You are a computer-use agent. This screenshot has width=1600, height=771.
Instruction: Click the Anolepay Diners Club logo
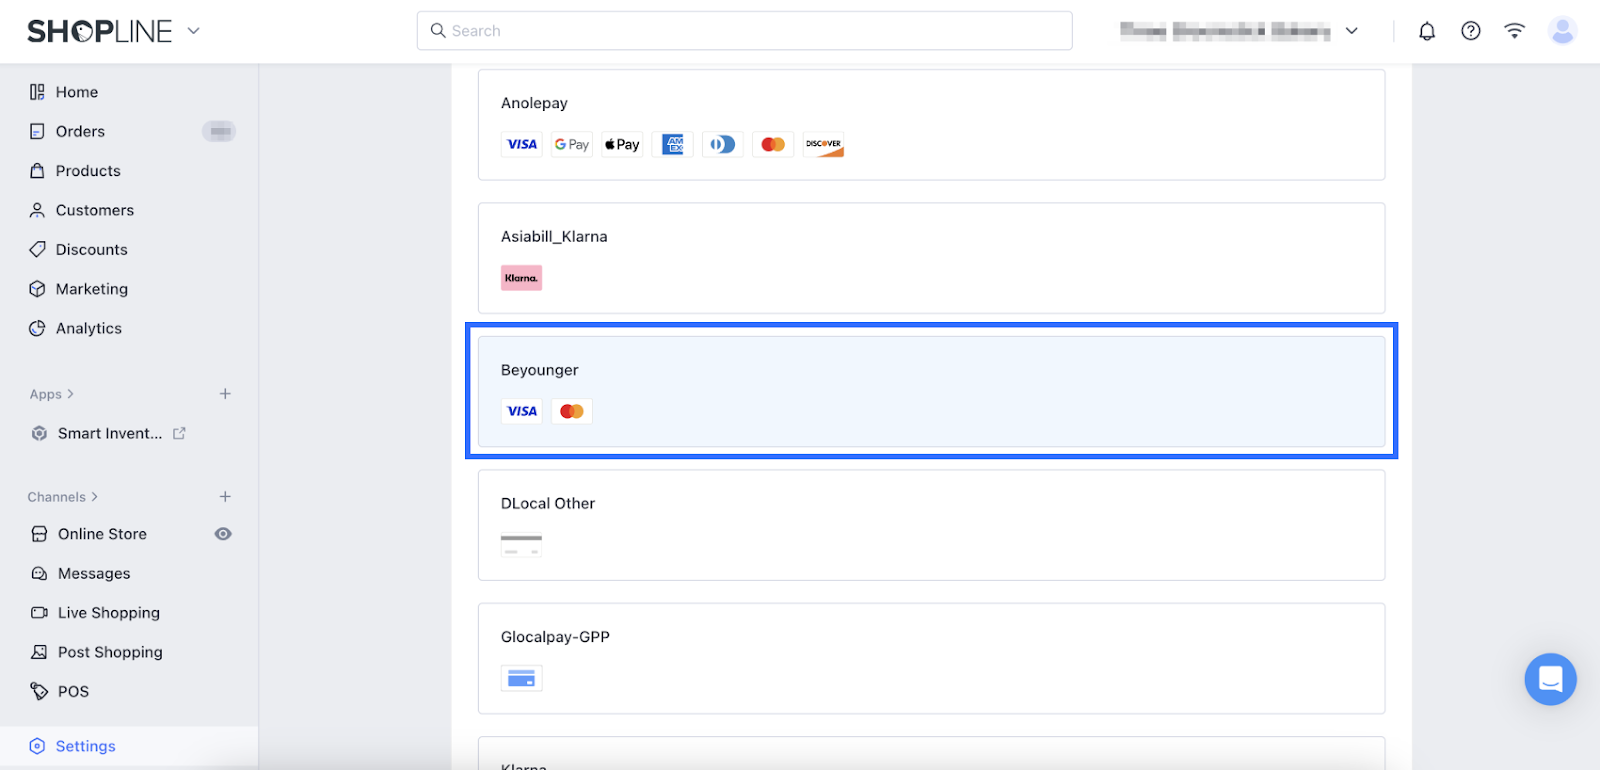(x=723, y=144)
